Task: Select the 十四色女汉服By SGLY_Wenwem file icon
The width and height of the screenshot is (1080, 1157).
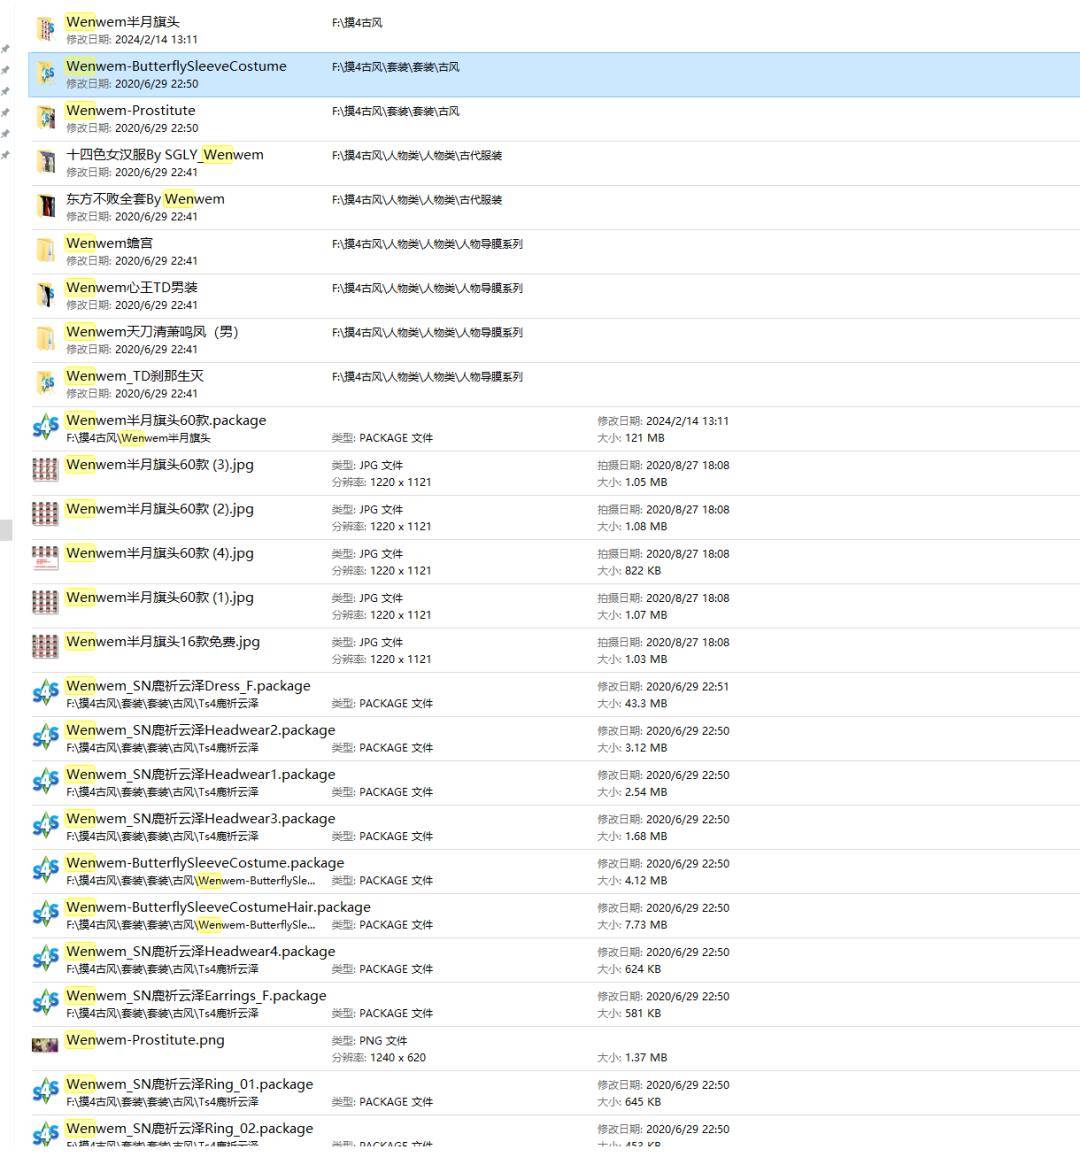Action: [x=46, y=161]
